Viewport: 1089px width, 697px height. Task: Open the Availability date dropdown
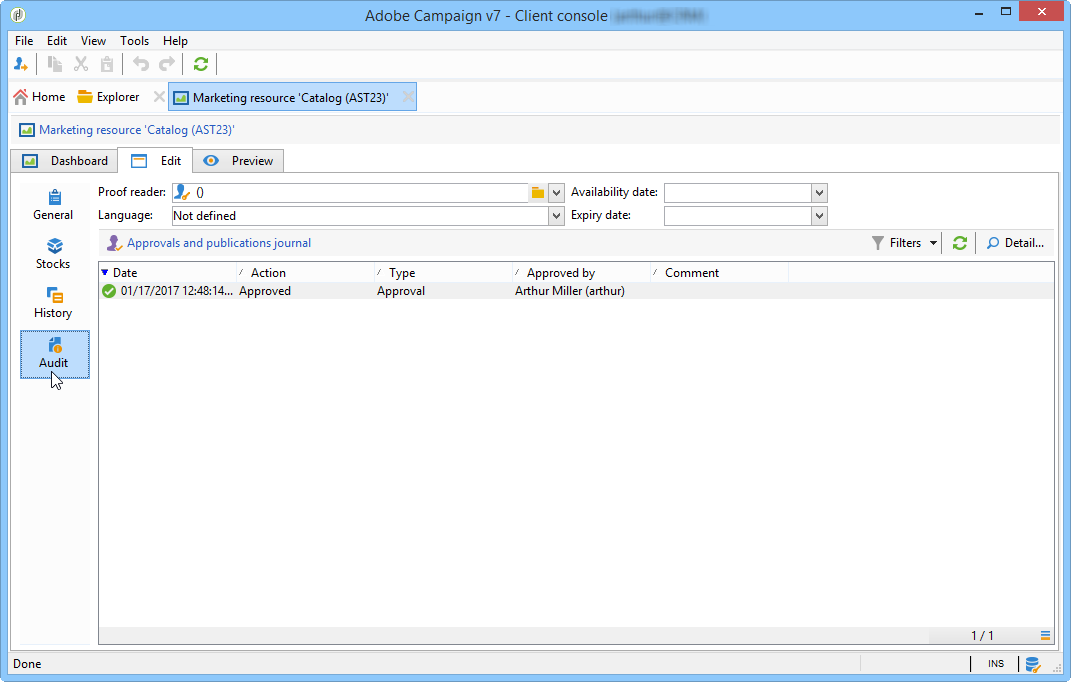click(x=820, y=194)
